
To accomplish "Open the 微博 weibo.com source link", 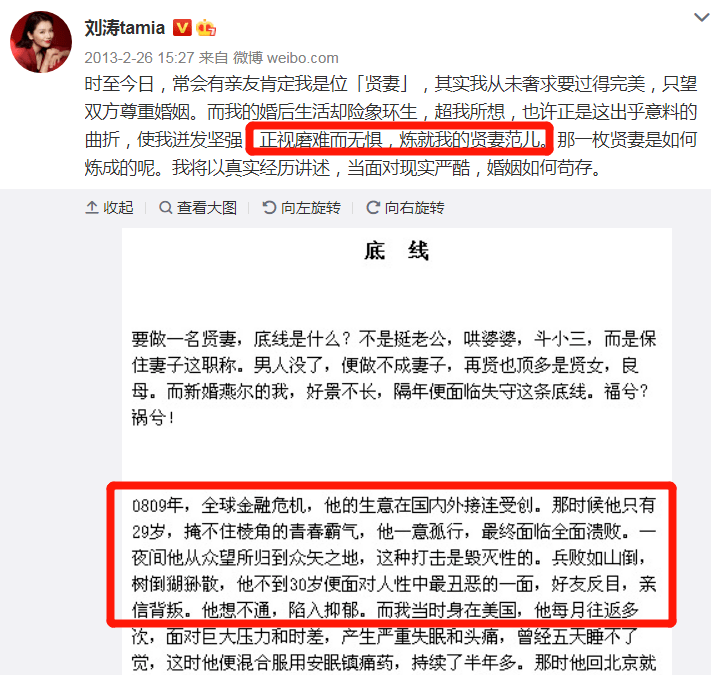I will click(x=286, y=58).
